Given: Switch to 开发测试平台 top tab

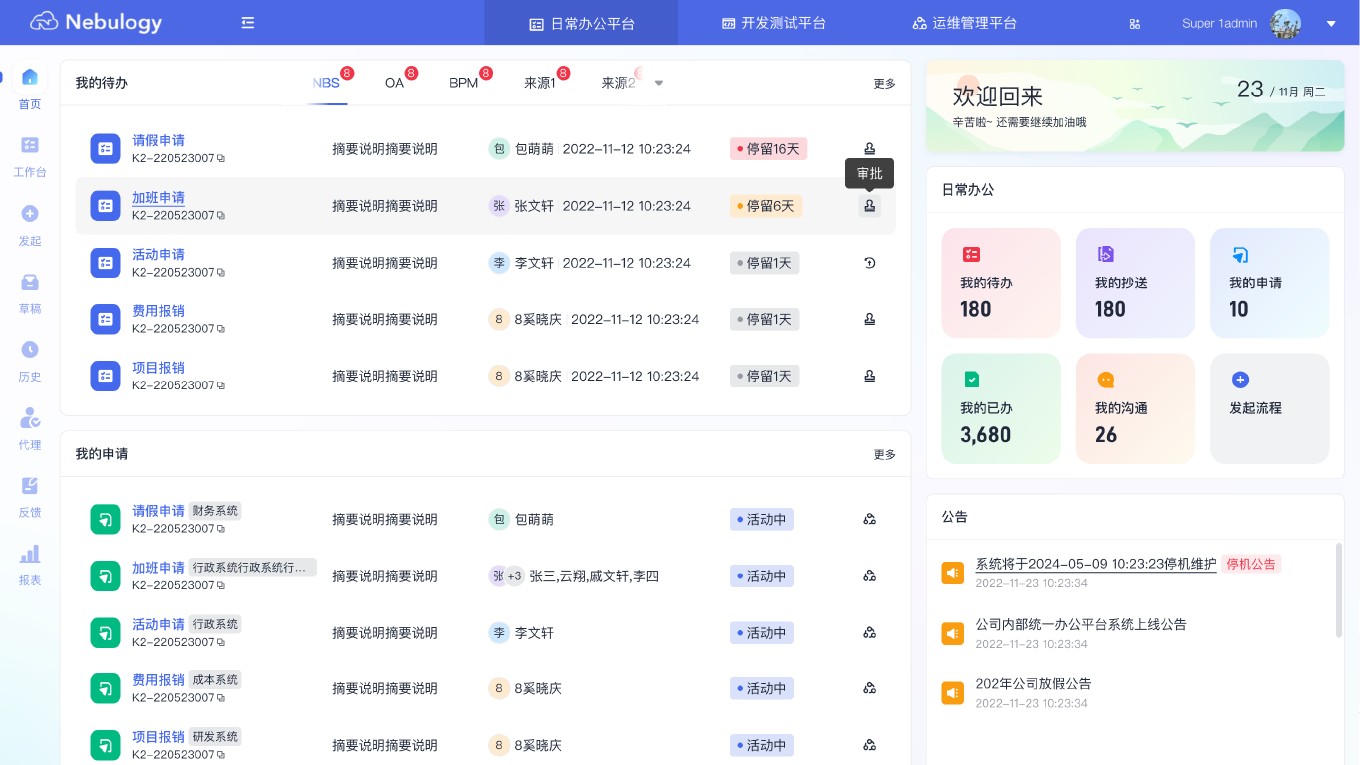Looking at the screenshot, I should point(774,23).
